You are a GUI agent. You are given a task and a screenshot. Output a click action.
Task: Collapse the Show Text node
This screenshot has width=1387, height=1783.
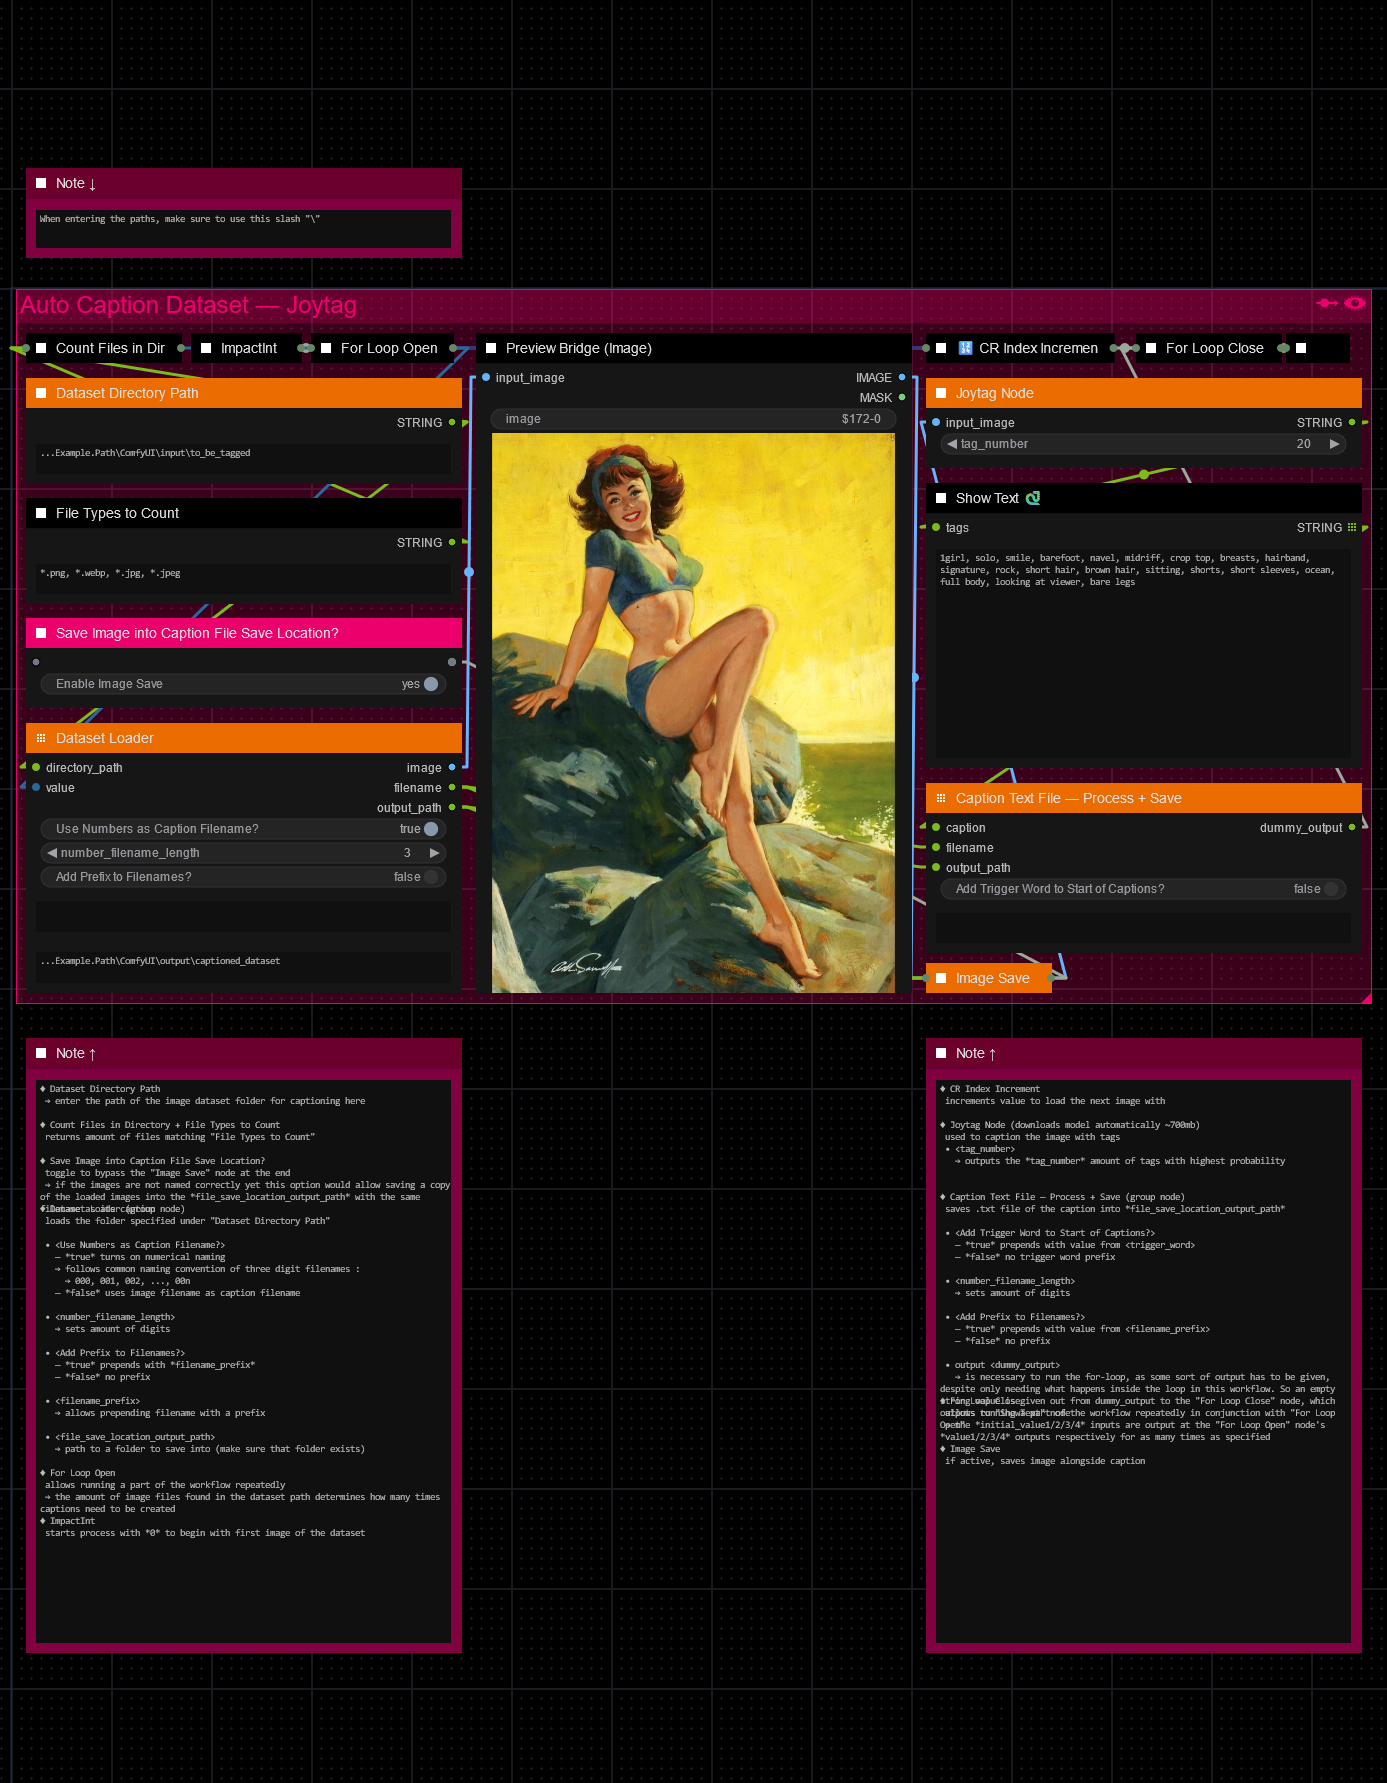point(941,498)
